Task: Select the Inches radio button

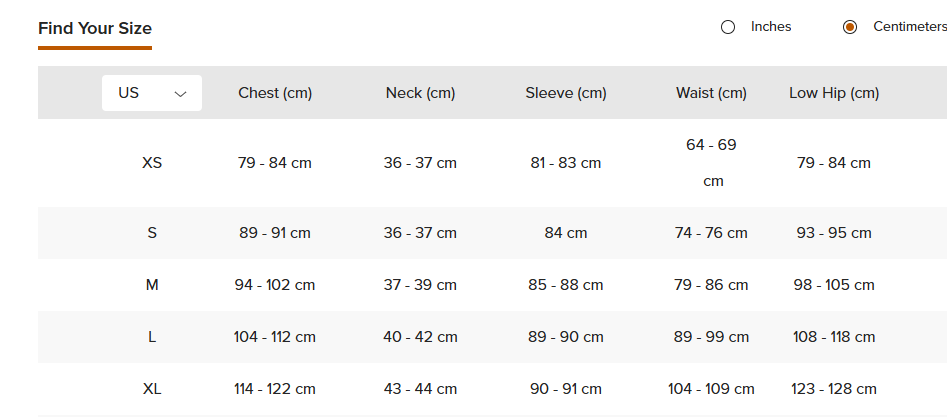Action: point(728,27)
